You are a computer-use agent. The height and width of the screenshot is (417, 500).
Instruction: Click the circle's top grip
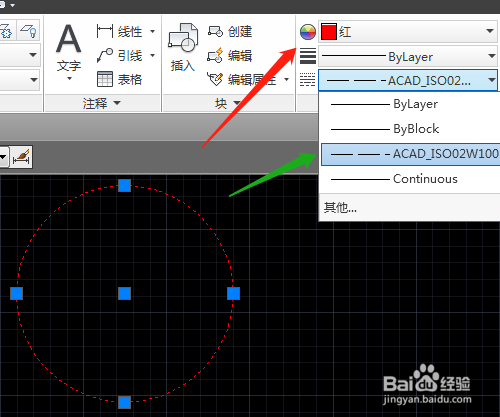tap(125, 185)
